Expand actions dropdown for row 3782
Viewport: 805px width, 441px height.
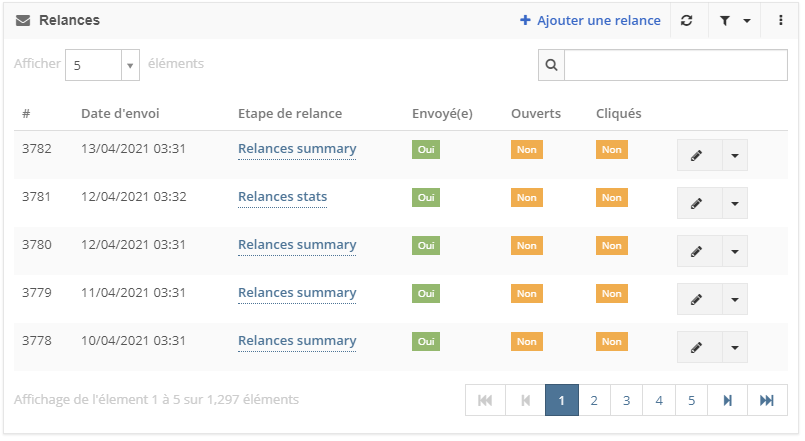[x=735, y=155]
